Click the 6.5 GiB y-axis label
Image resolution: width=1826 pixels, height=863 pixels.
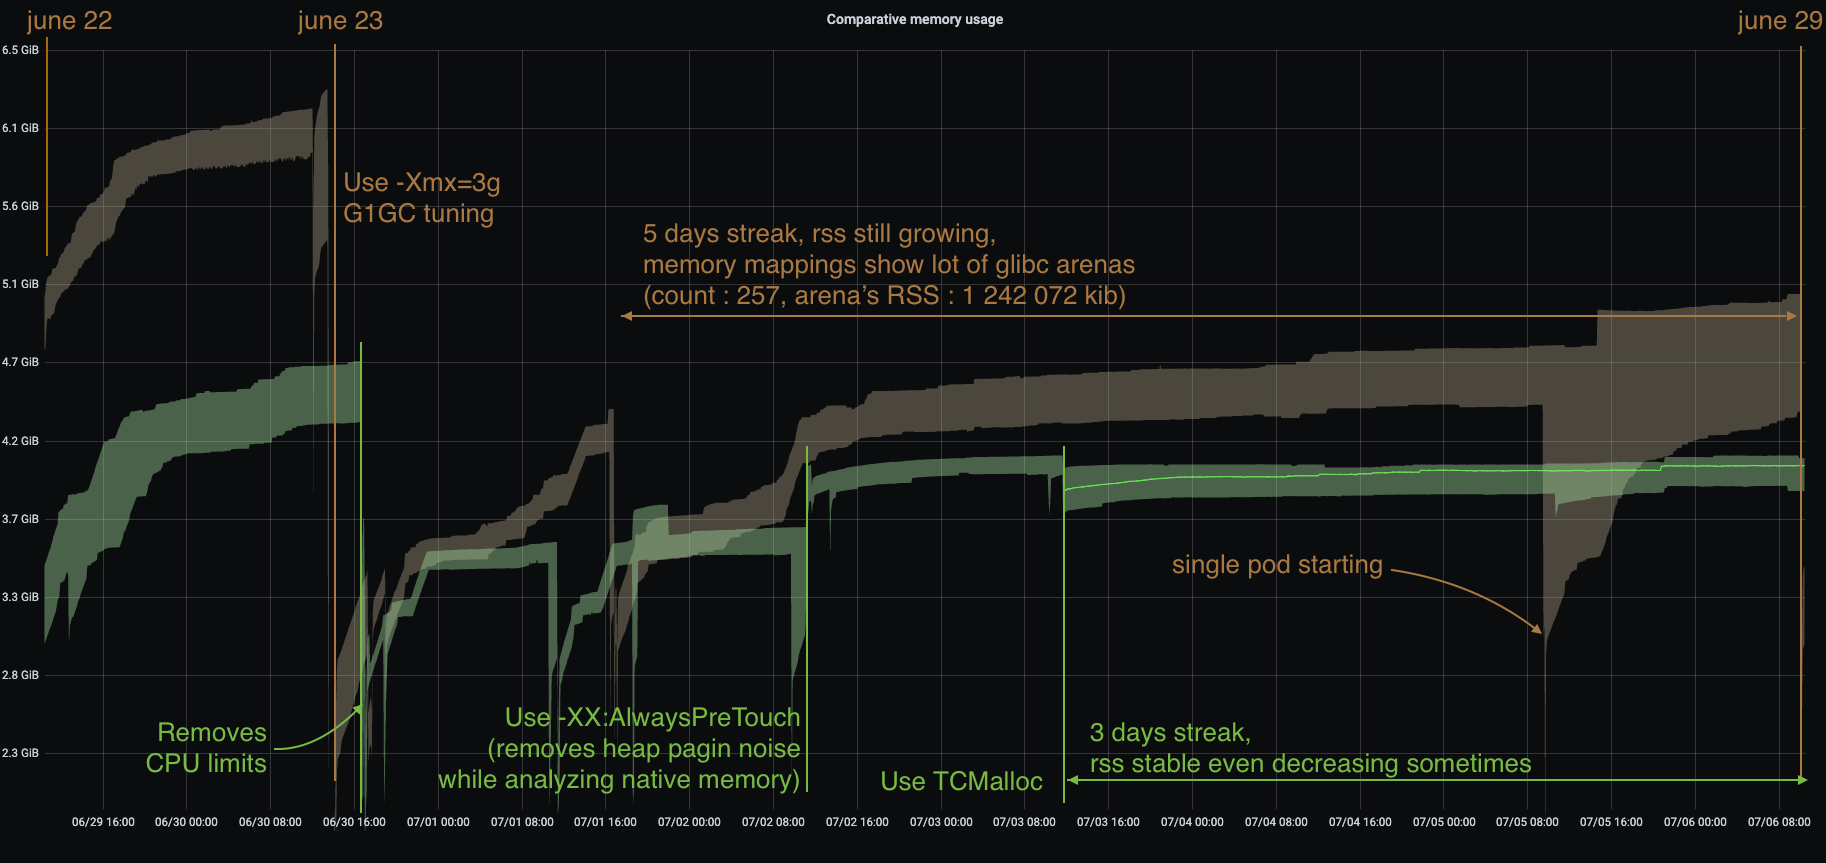[21, 50]
